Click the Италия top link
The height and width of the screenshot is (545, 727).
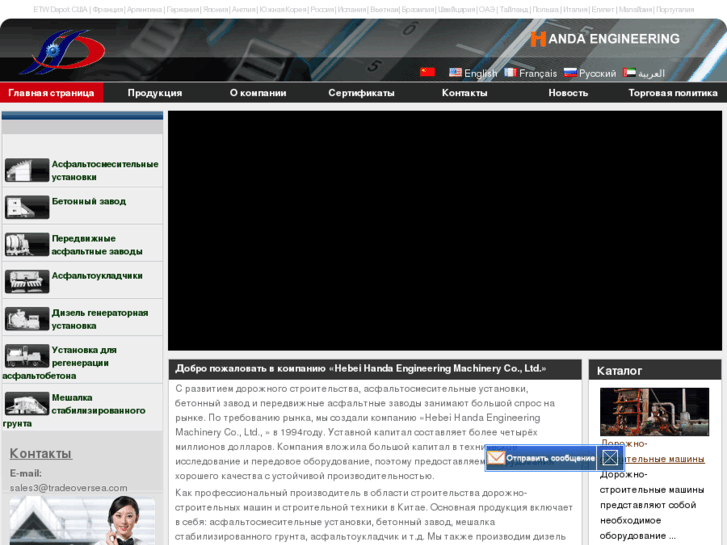point(575,9)
